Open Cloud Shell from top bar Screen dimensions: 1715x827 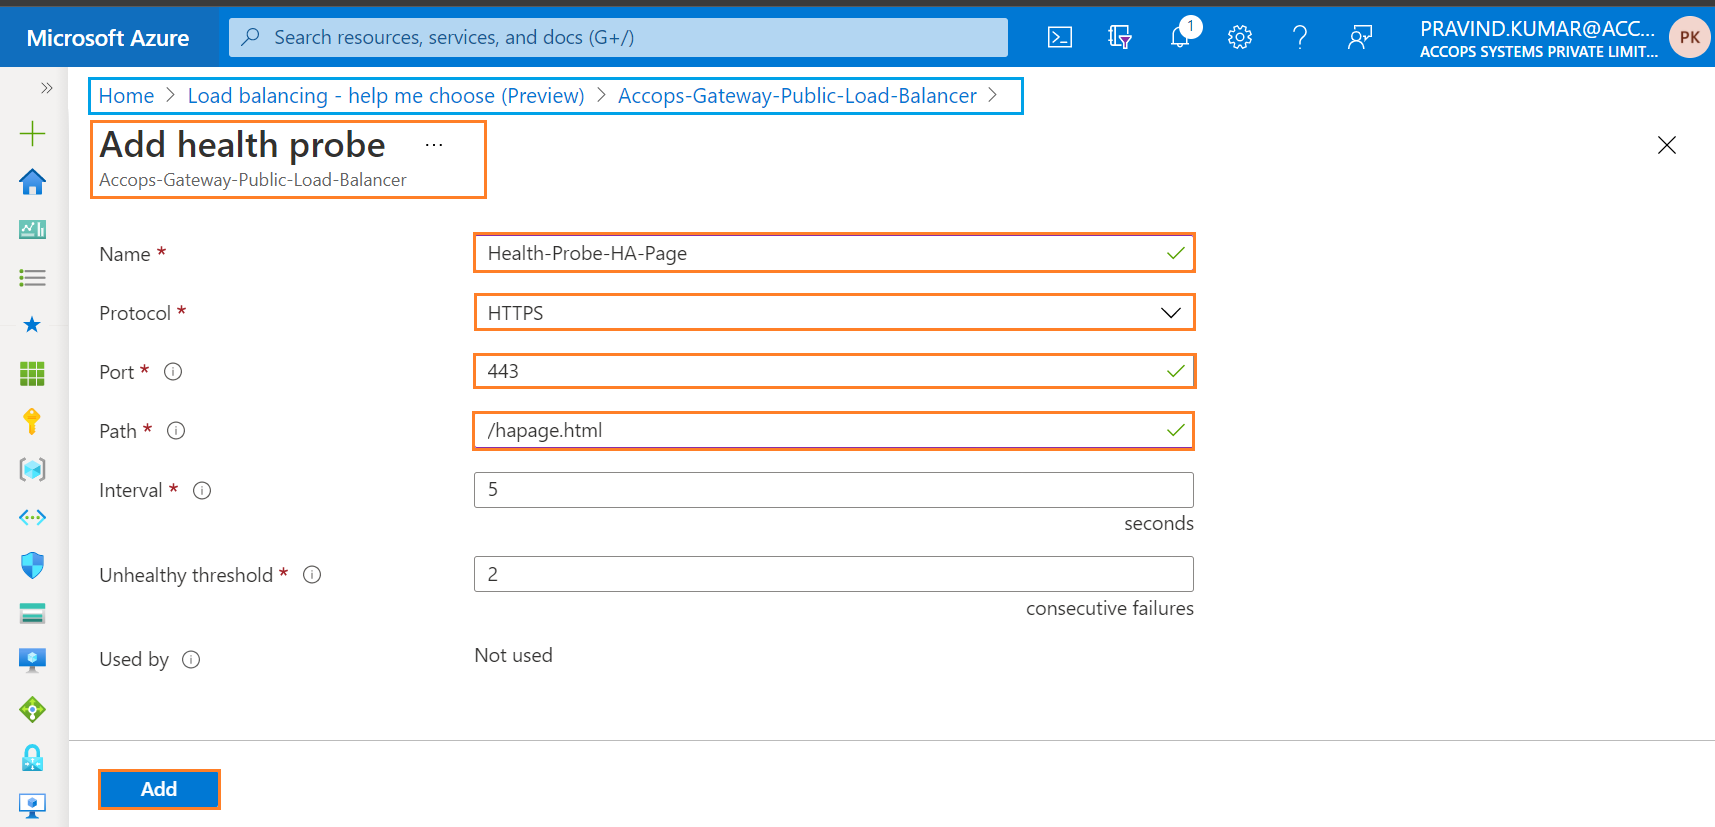tap(1060, 37)
